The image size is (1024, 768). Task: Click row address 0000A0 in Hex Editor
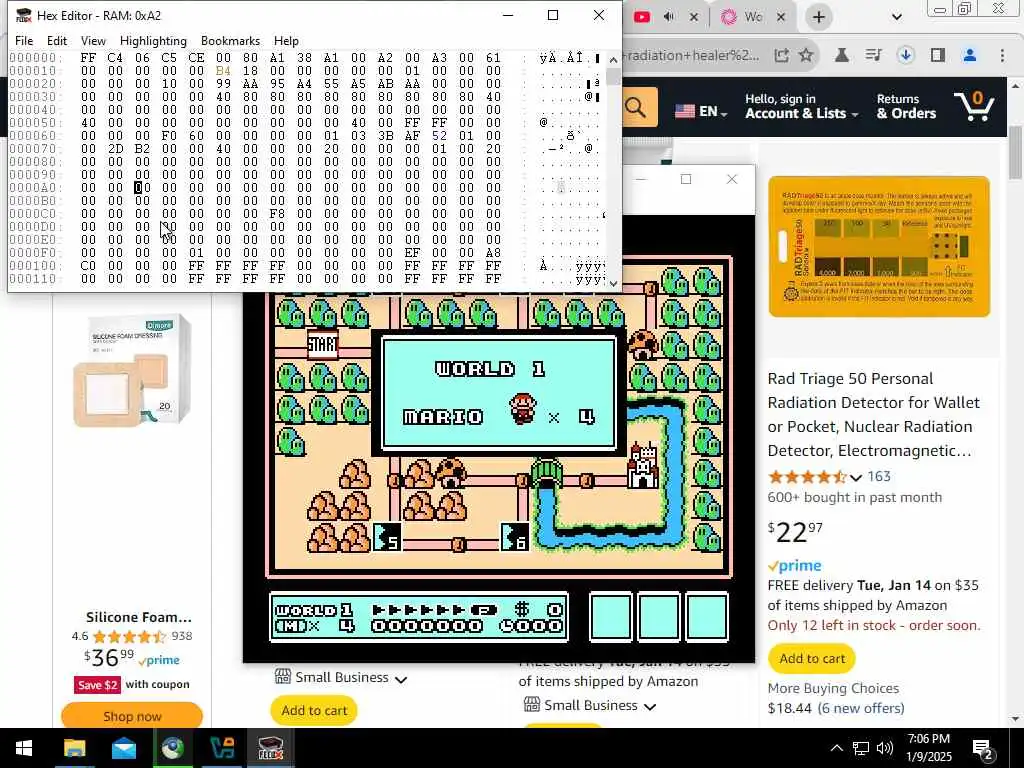pos(35,187)
